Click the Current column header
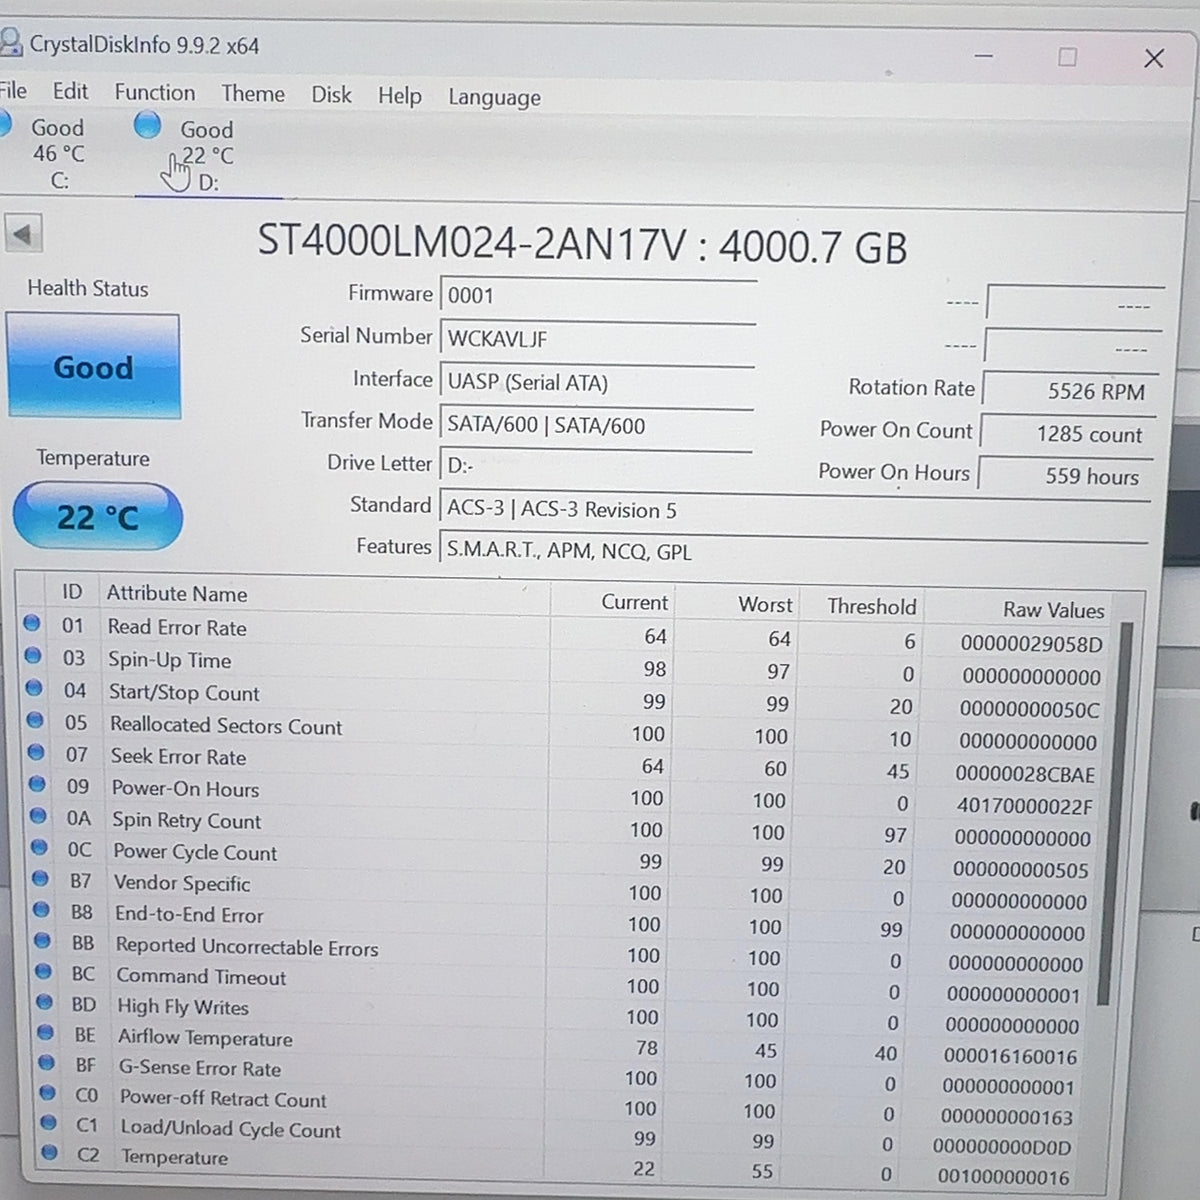The height and width of the screenshot is (1200, 1200). 634,602
